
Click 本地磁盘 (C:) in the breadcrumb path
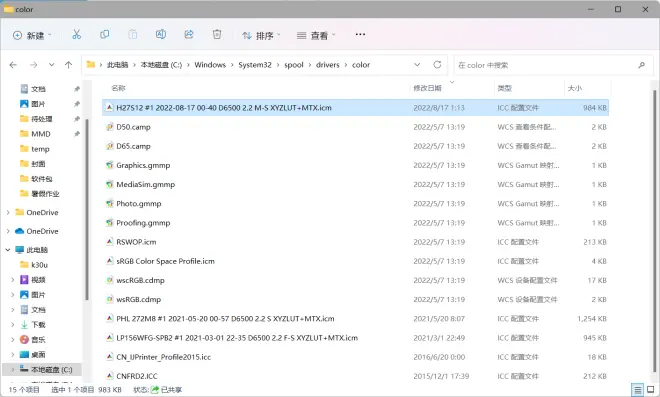click(x=161, y=65)
